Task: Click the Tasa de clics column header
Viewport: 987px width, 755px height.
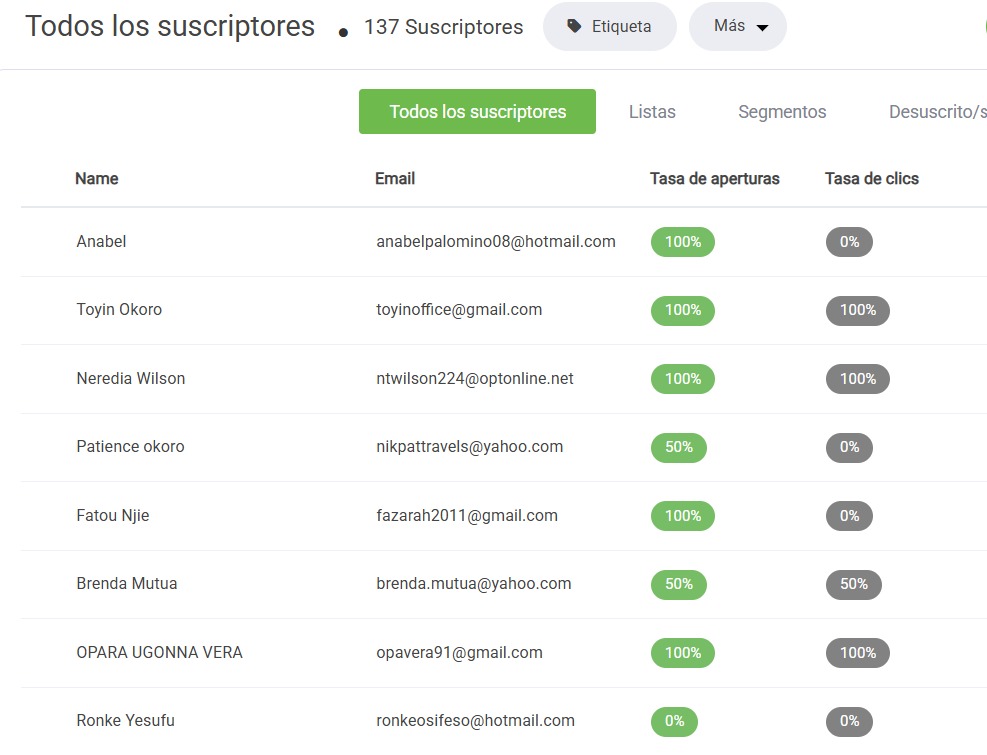Action: tap(872, 178)
